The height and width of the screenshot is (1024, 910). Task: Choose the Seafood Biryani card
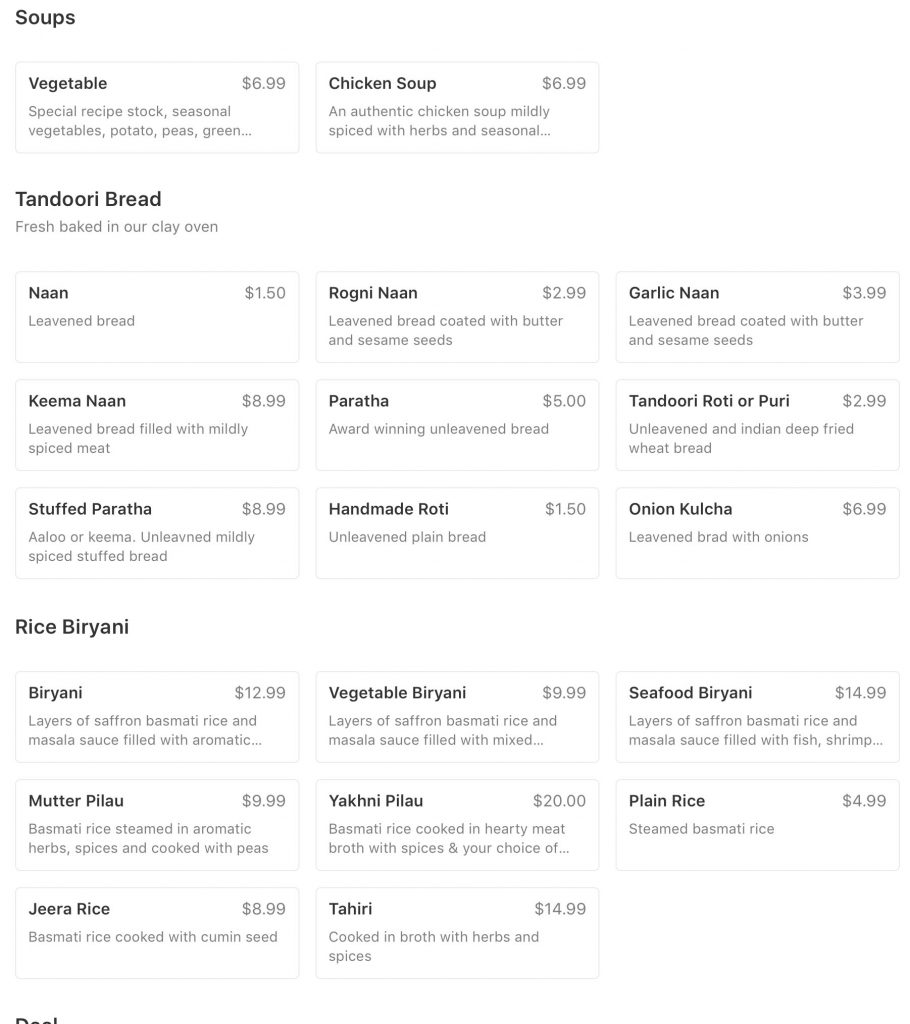[757, 716]
